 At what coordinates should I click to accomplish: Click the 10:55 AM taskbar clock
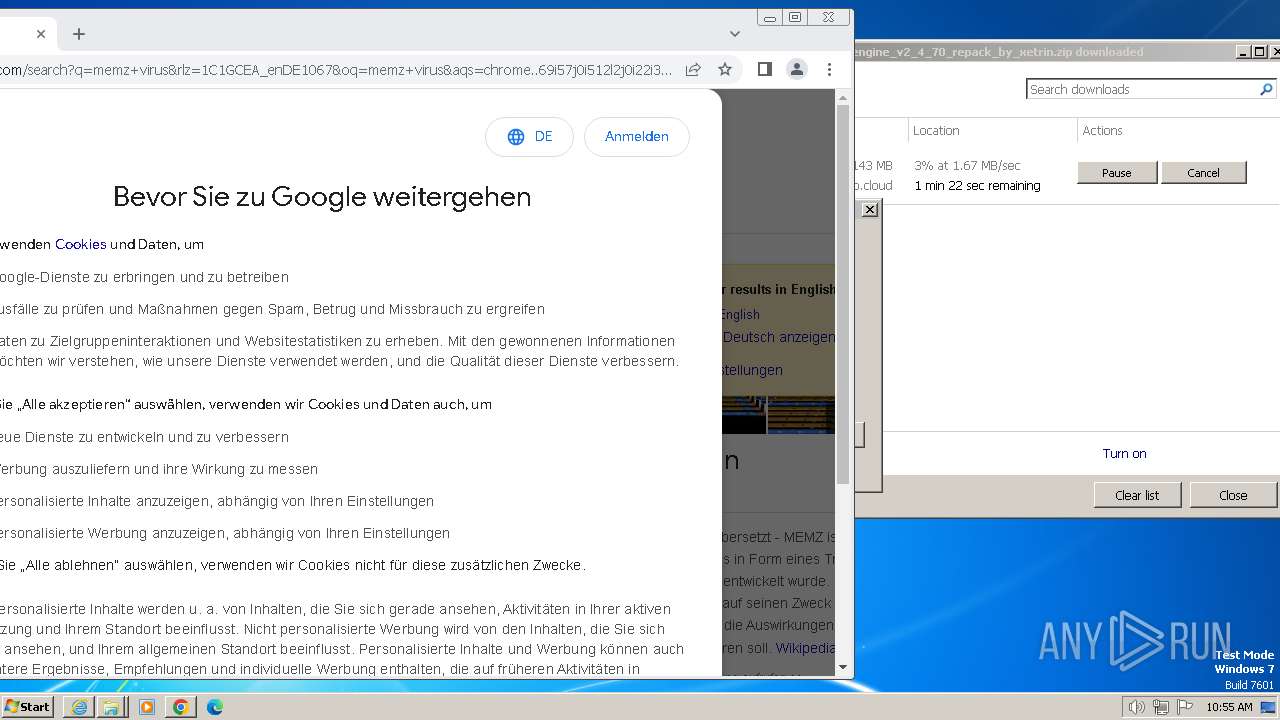coord(1229,707)
